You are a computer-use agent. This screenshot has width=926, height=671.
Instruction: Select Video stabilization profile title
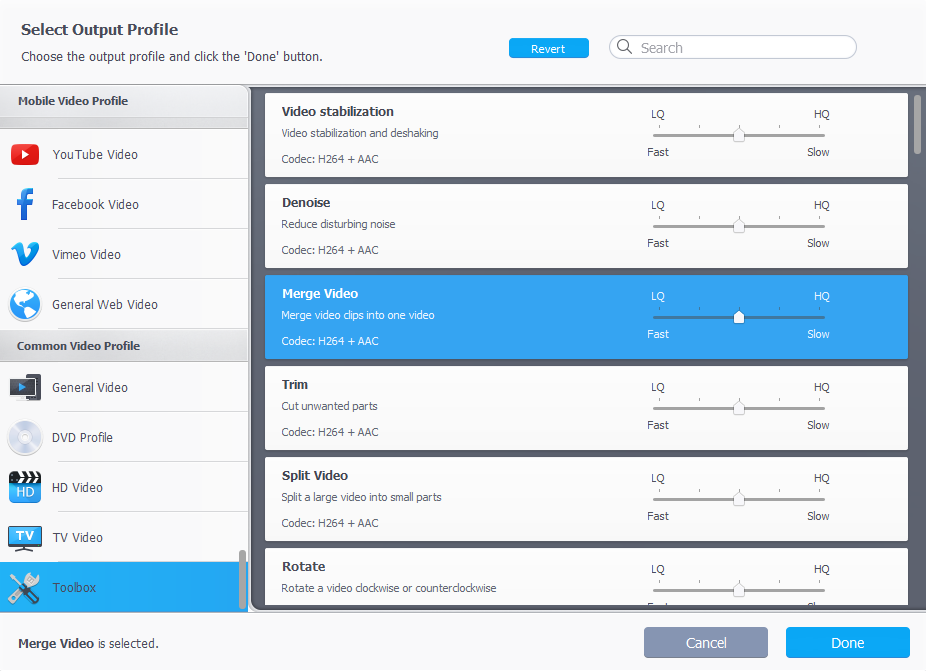[x=337, y=112]
